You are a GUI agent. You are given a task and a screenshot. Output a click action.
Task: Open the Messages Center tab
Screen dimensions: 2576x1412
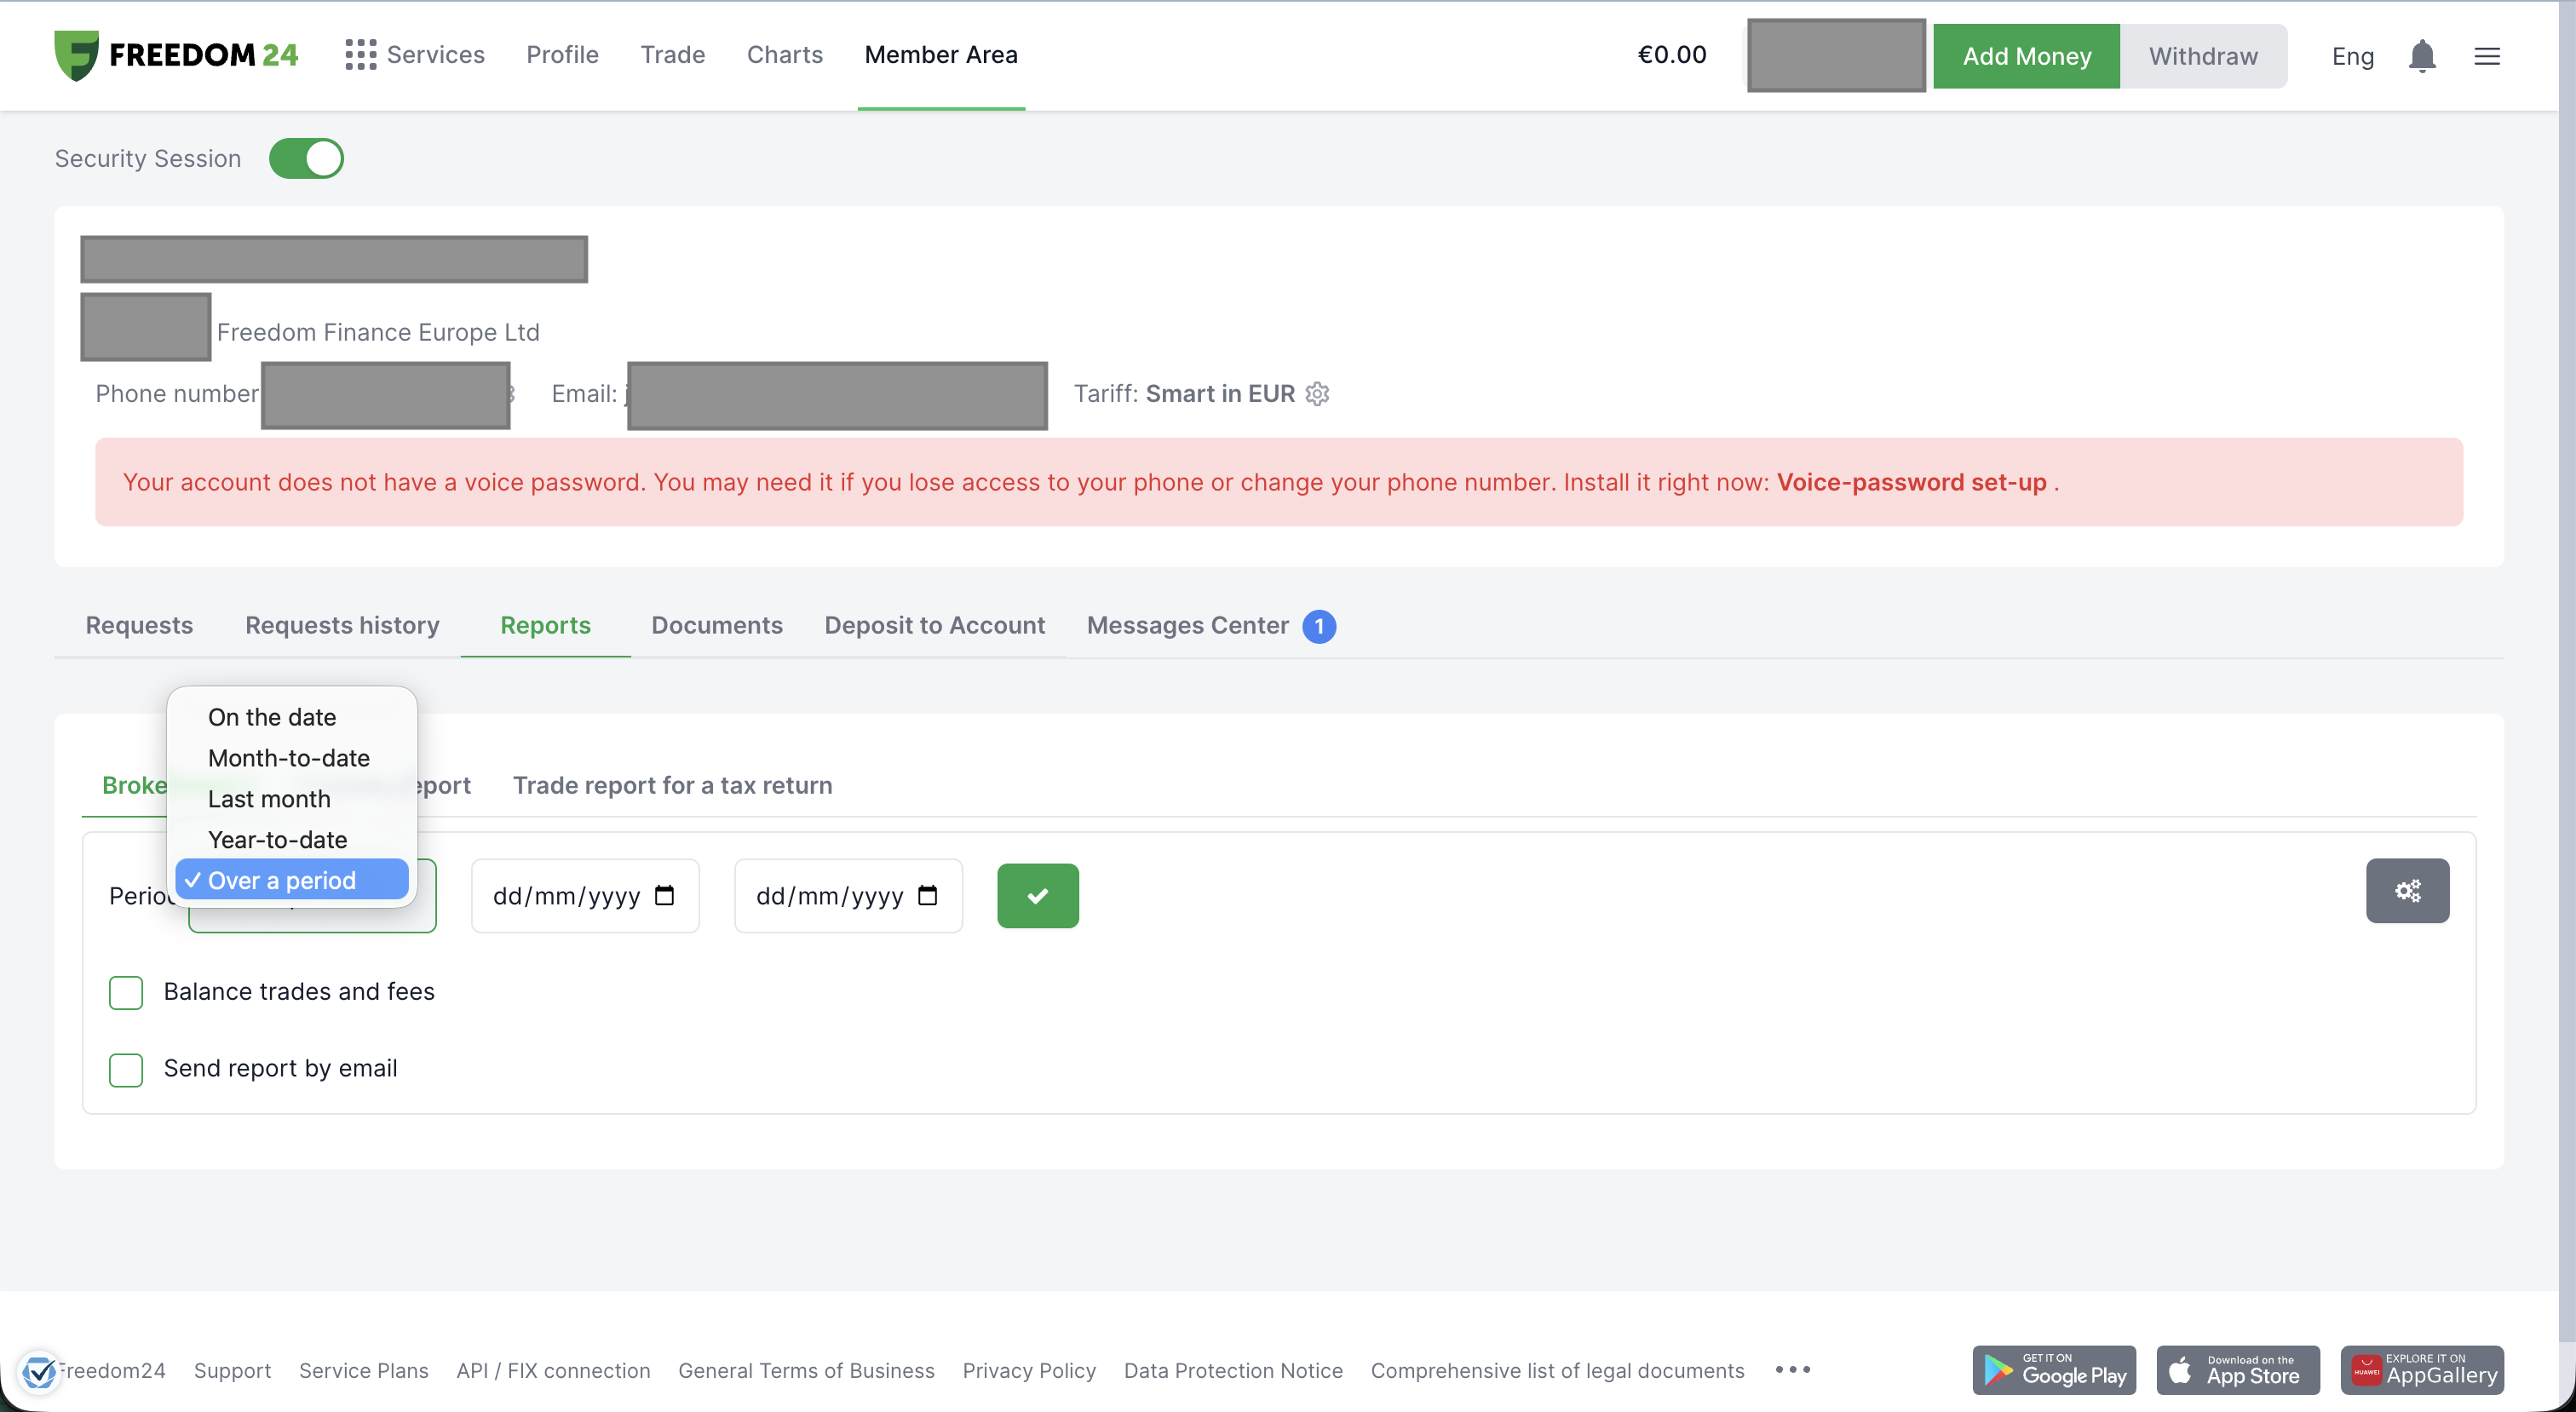coord(1187,625)
